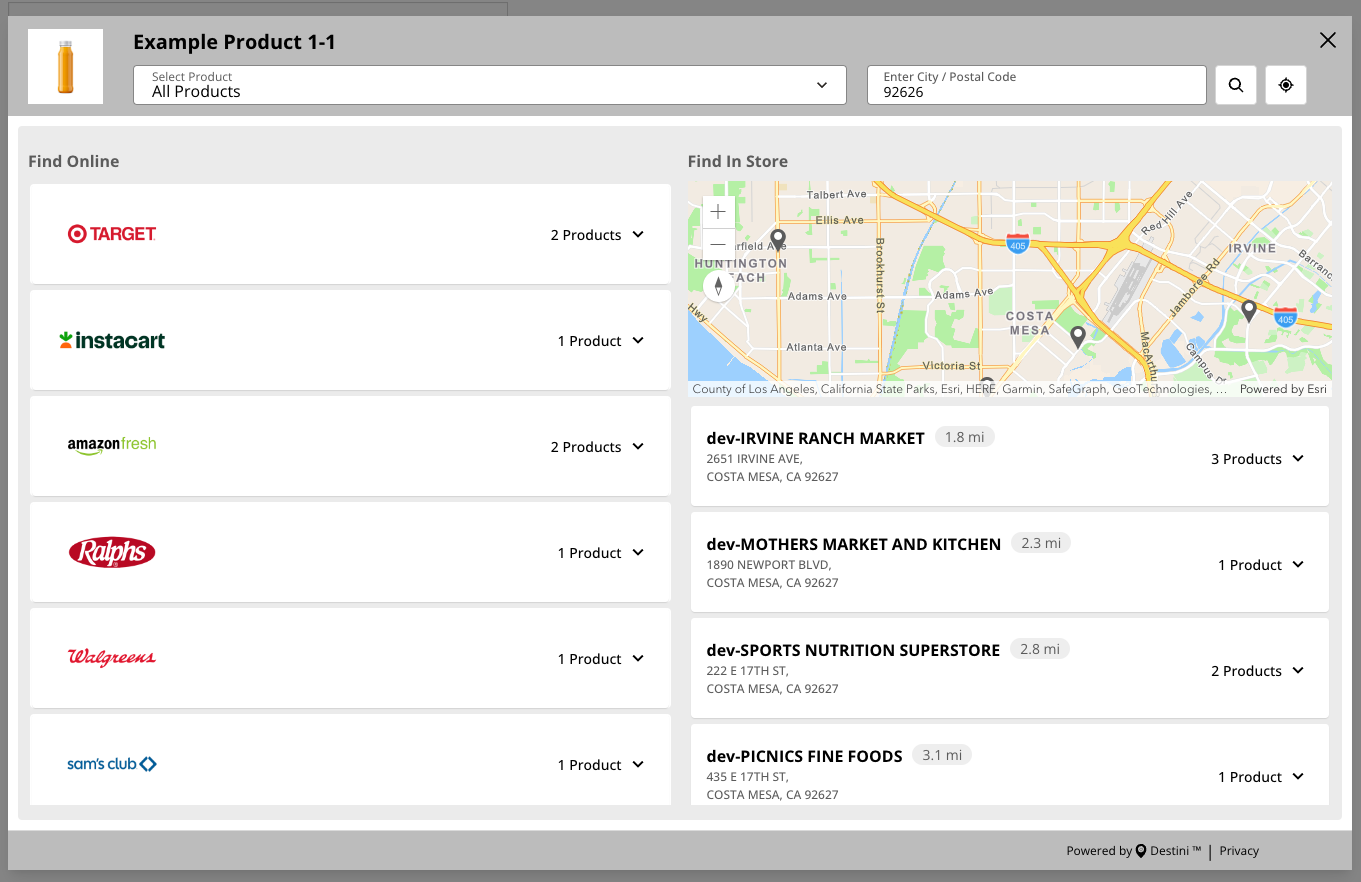Screen dimensions: 1361x882
Task: Click the Example Product 1-1 title
Action: 234,42
